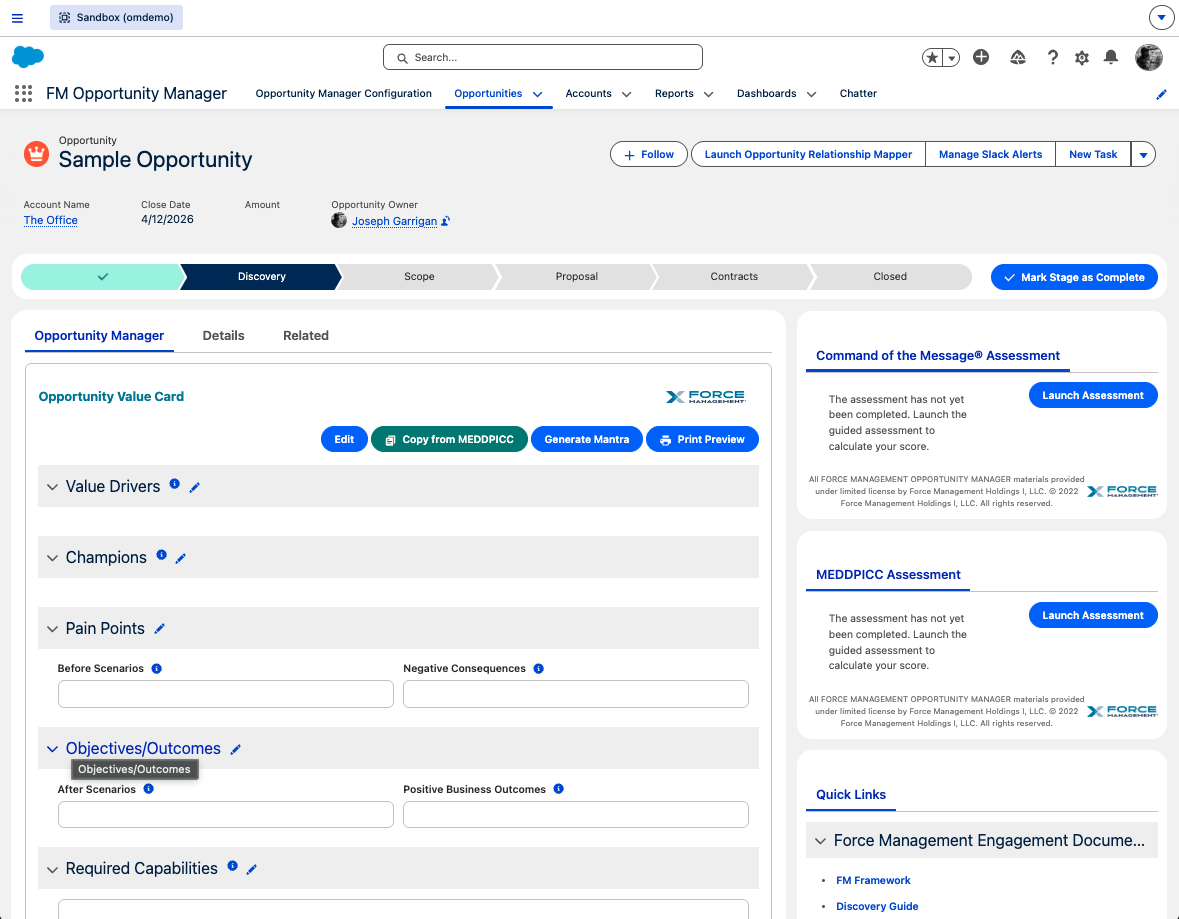1179x919 pixels.
Task: Open the Setup gear icon
Action: coord(1081,58)
